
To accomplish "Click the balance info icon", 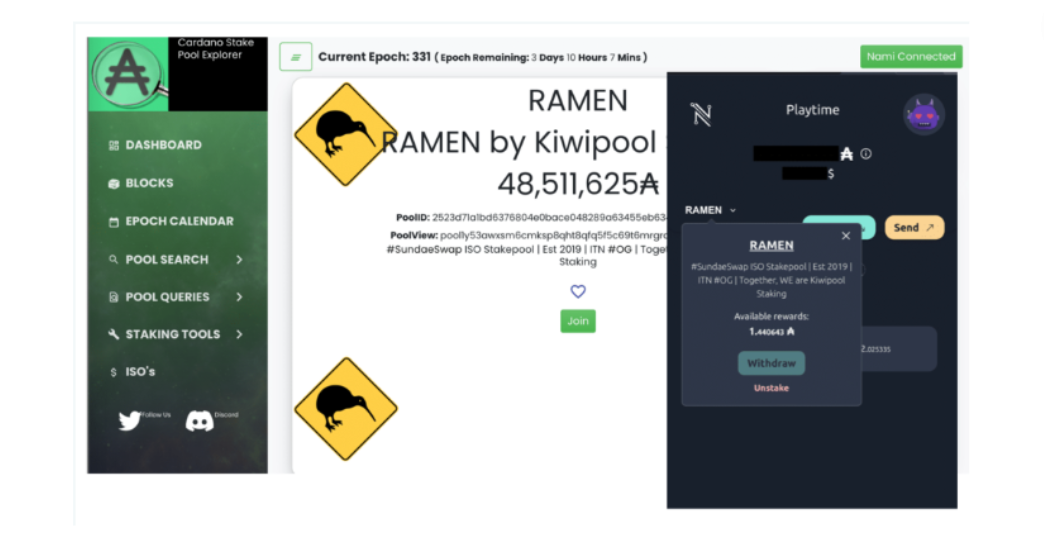I will tap(866, 154).
